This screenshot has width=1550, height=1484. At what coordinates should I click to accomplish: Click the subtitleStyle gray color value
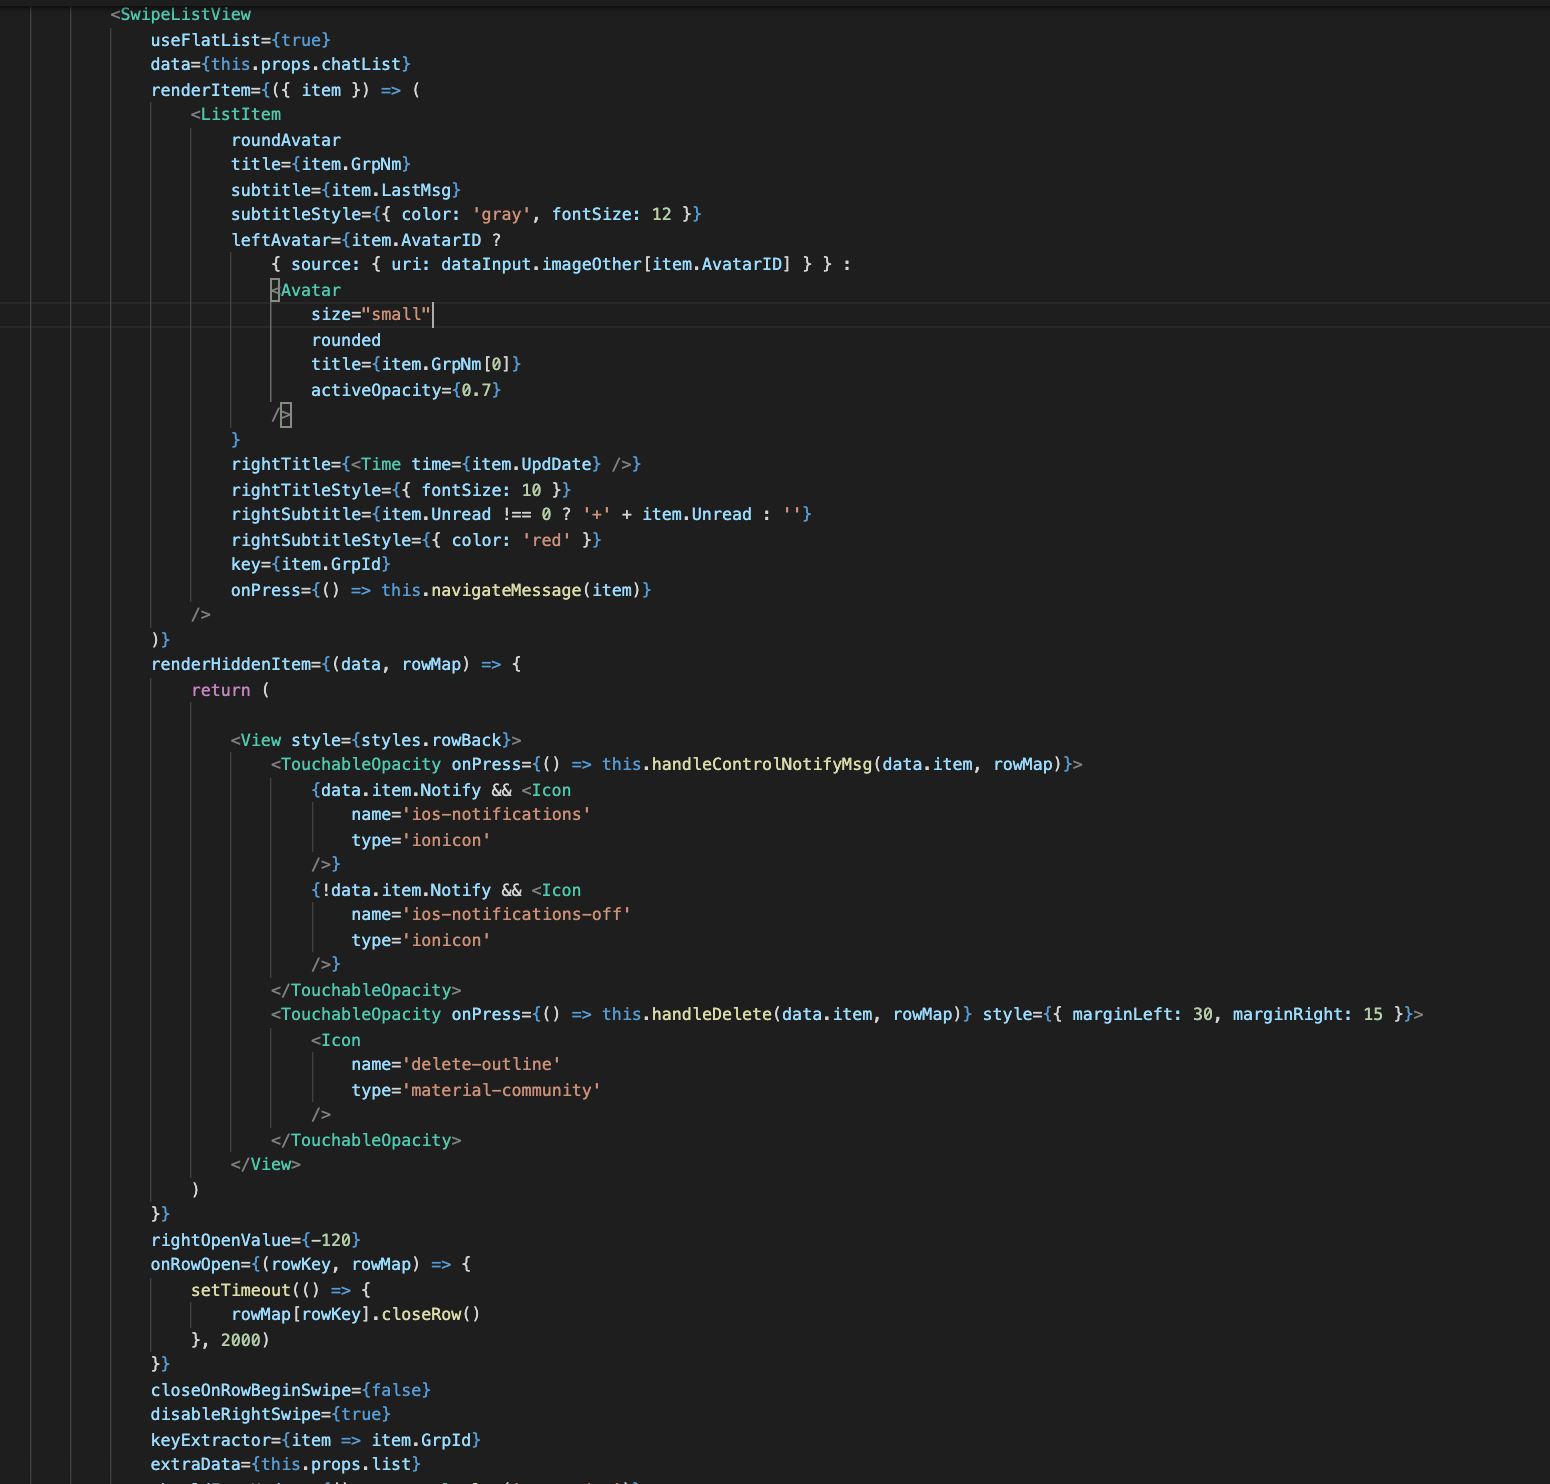pos(500,213)
